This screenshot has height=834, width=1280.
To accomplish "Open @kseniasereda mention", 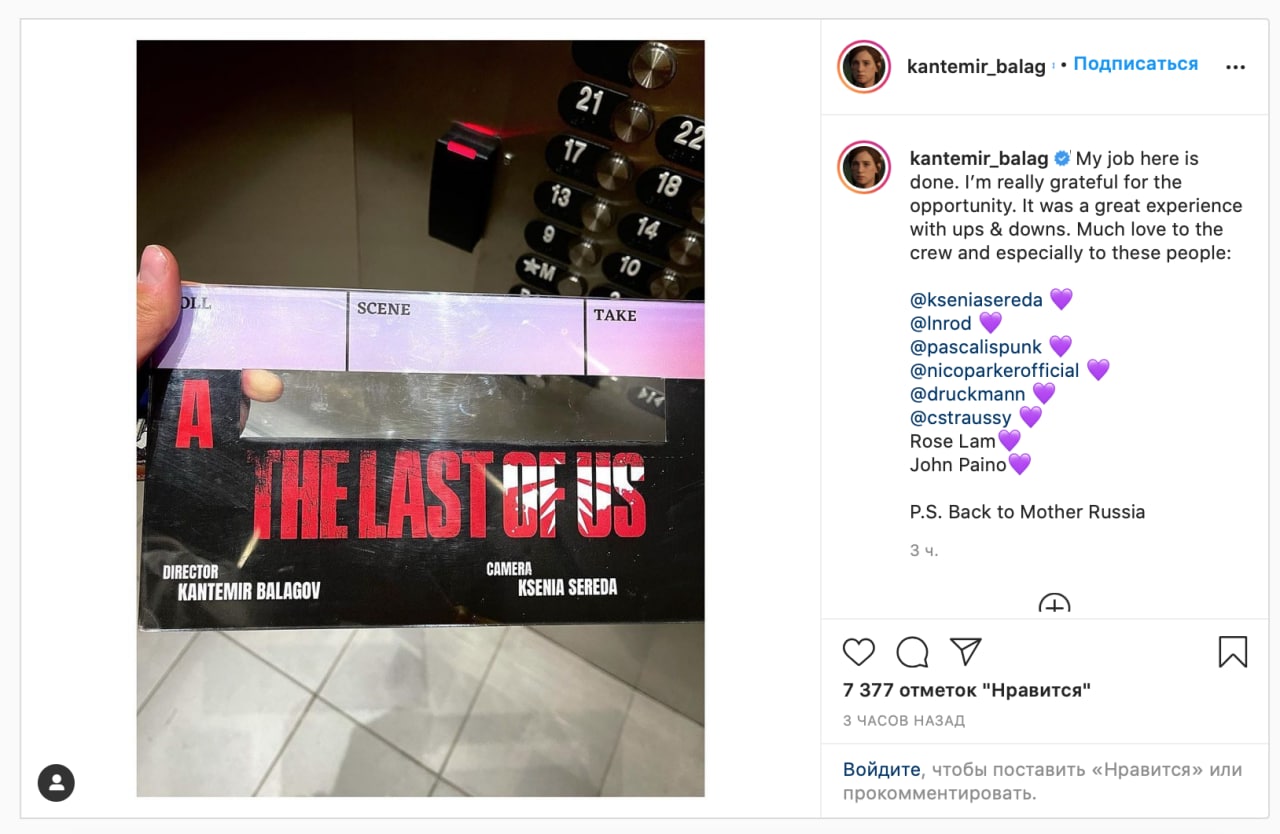I will [x=976, y=299].
